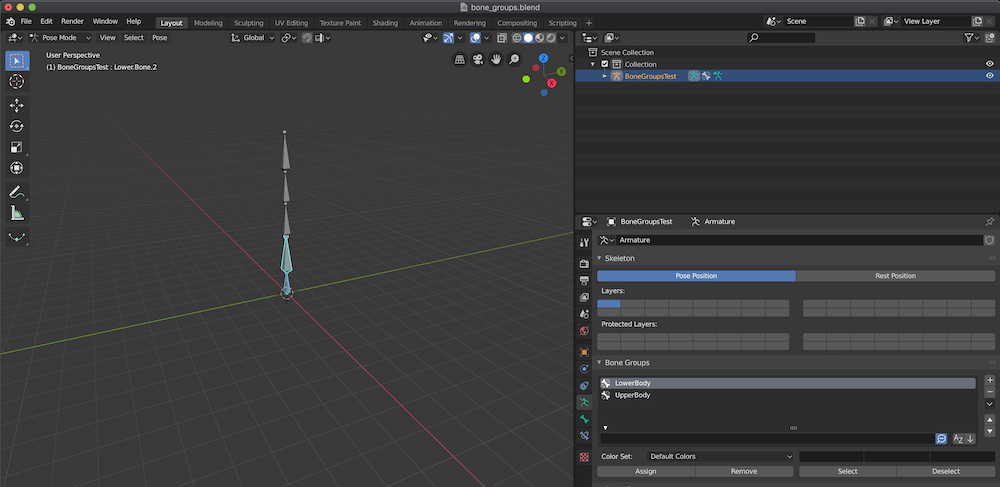The width and height of the screenshot is (1000, 487).
Task: Choose the Cursor tool
Action: click(x=17, y=81)
